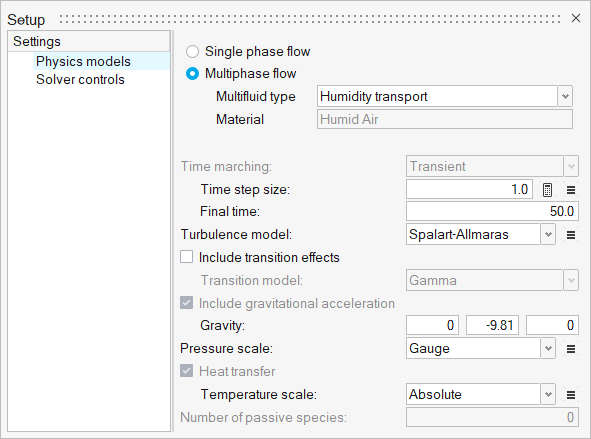This screenshot has height=439, width=591.
Task: Click the Gravity X component field
Action: pos(432,325)
